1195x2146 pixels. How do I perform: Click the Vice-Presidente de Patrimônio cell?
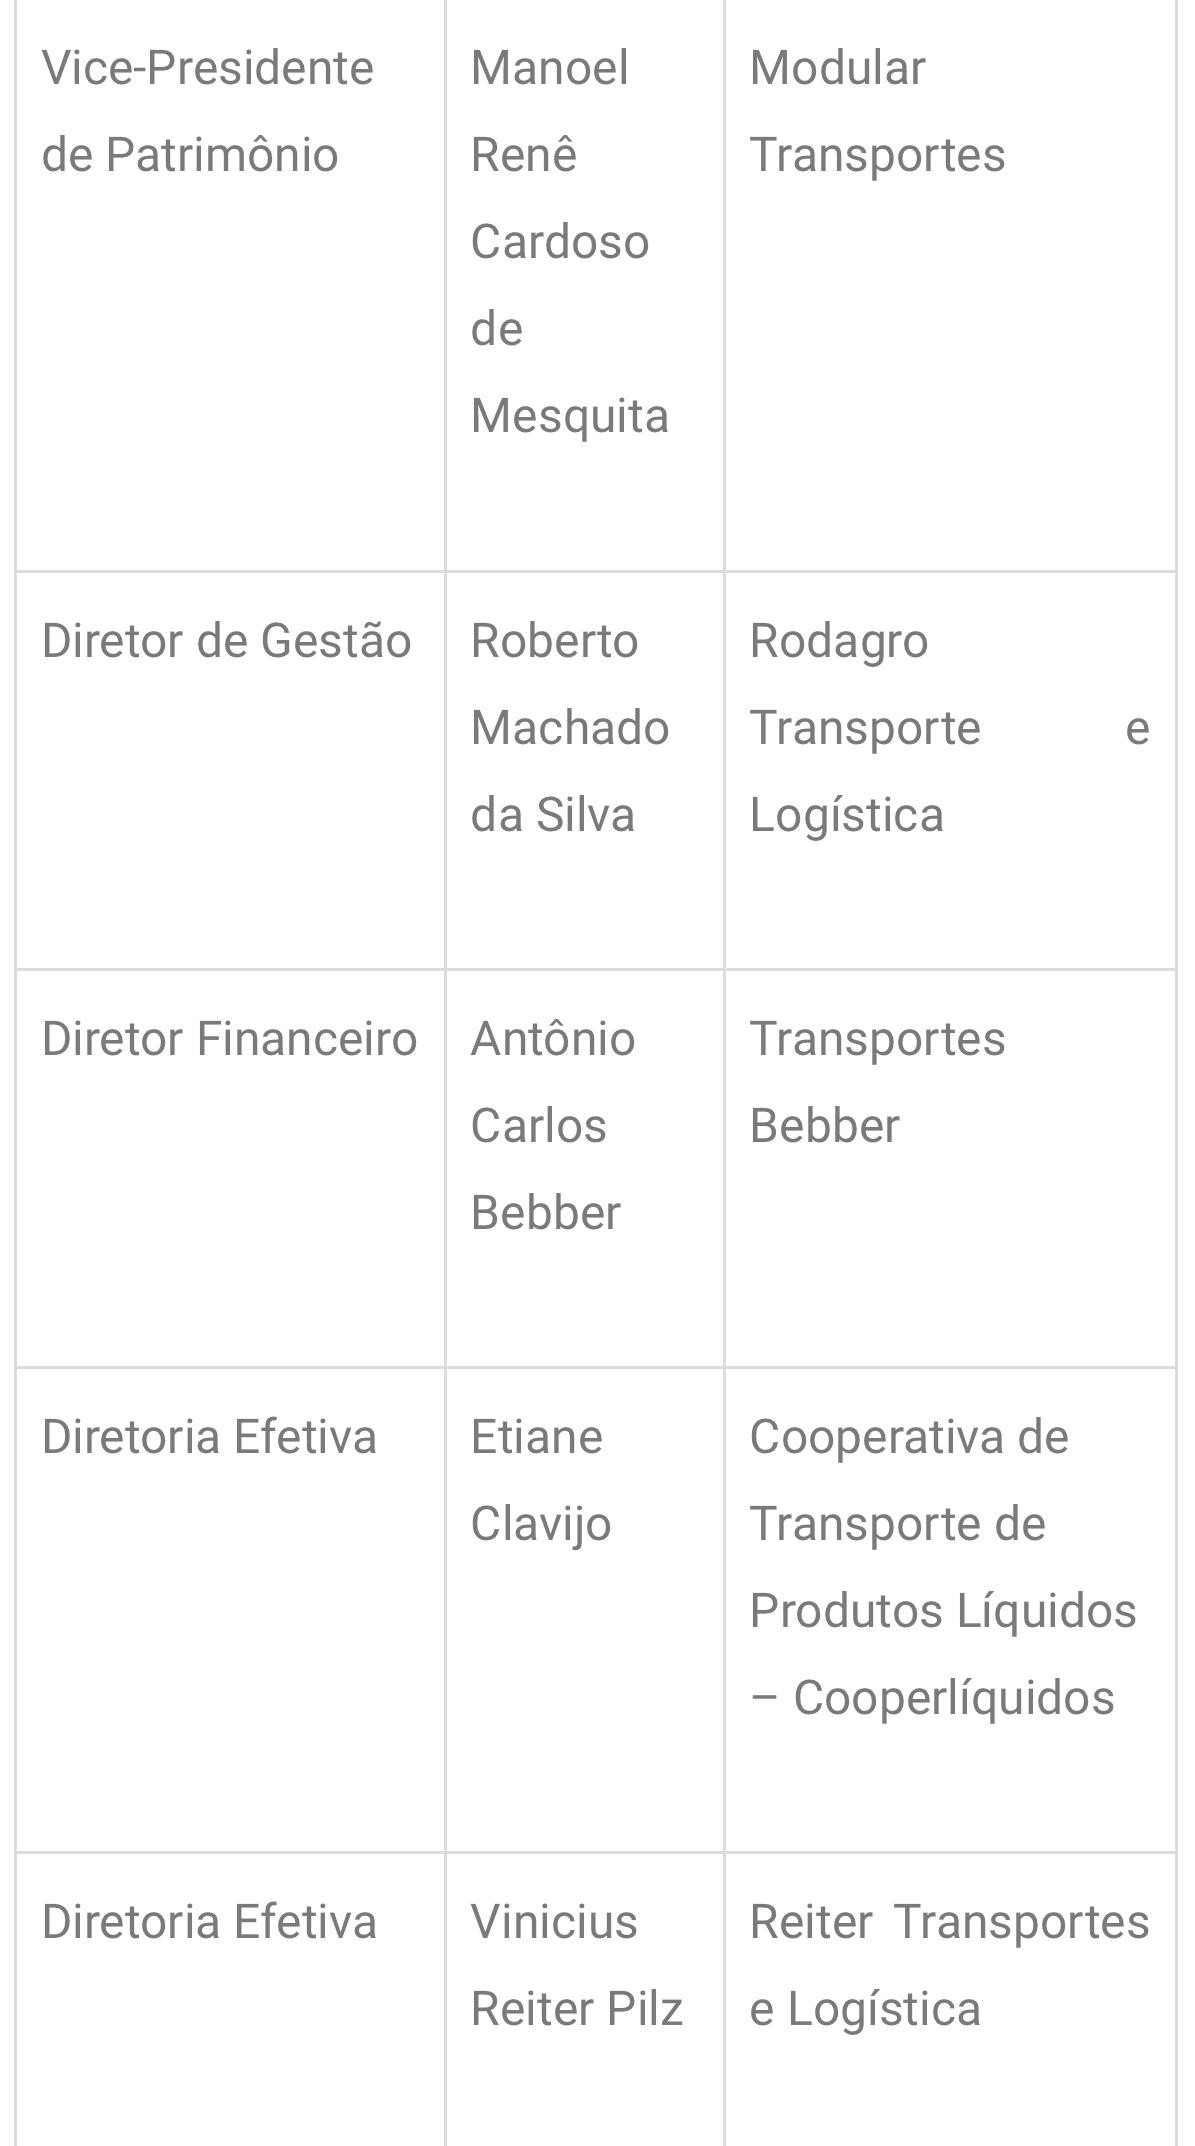208,111
